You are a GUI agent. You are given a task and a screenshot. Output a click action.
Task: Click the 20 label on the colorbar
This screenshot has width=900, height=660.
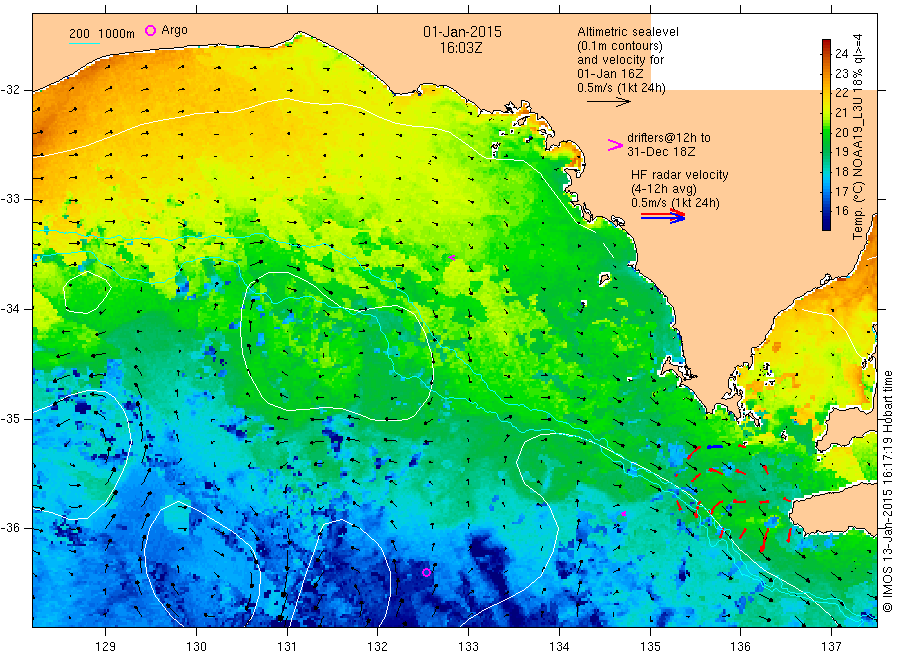click(841, 133)
